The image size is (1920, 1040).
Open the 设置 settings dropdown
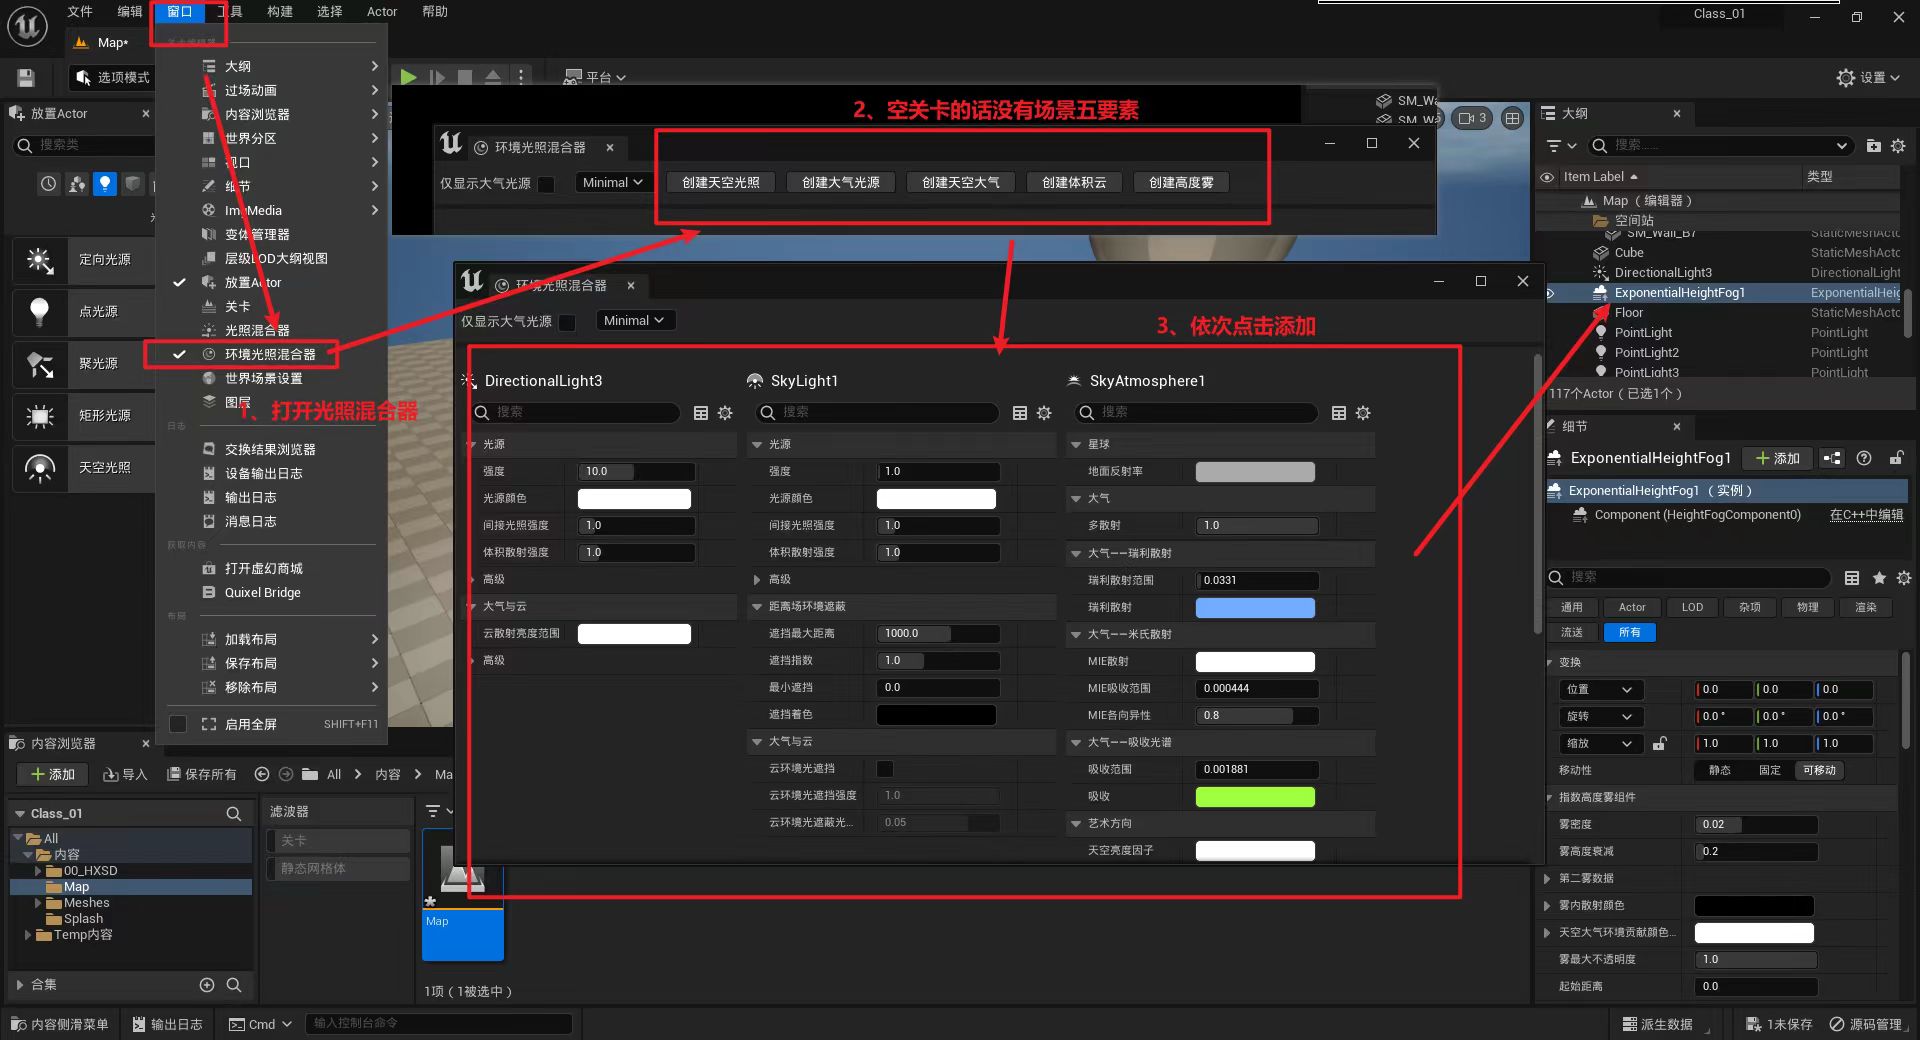1868,77
